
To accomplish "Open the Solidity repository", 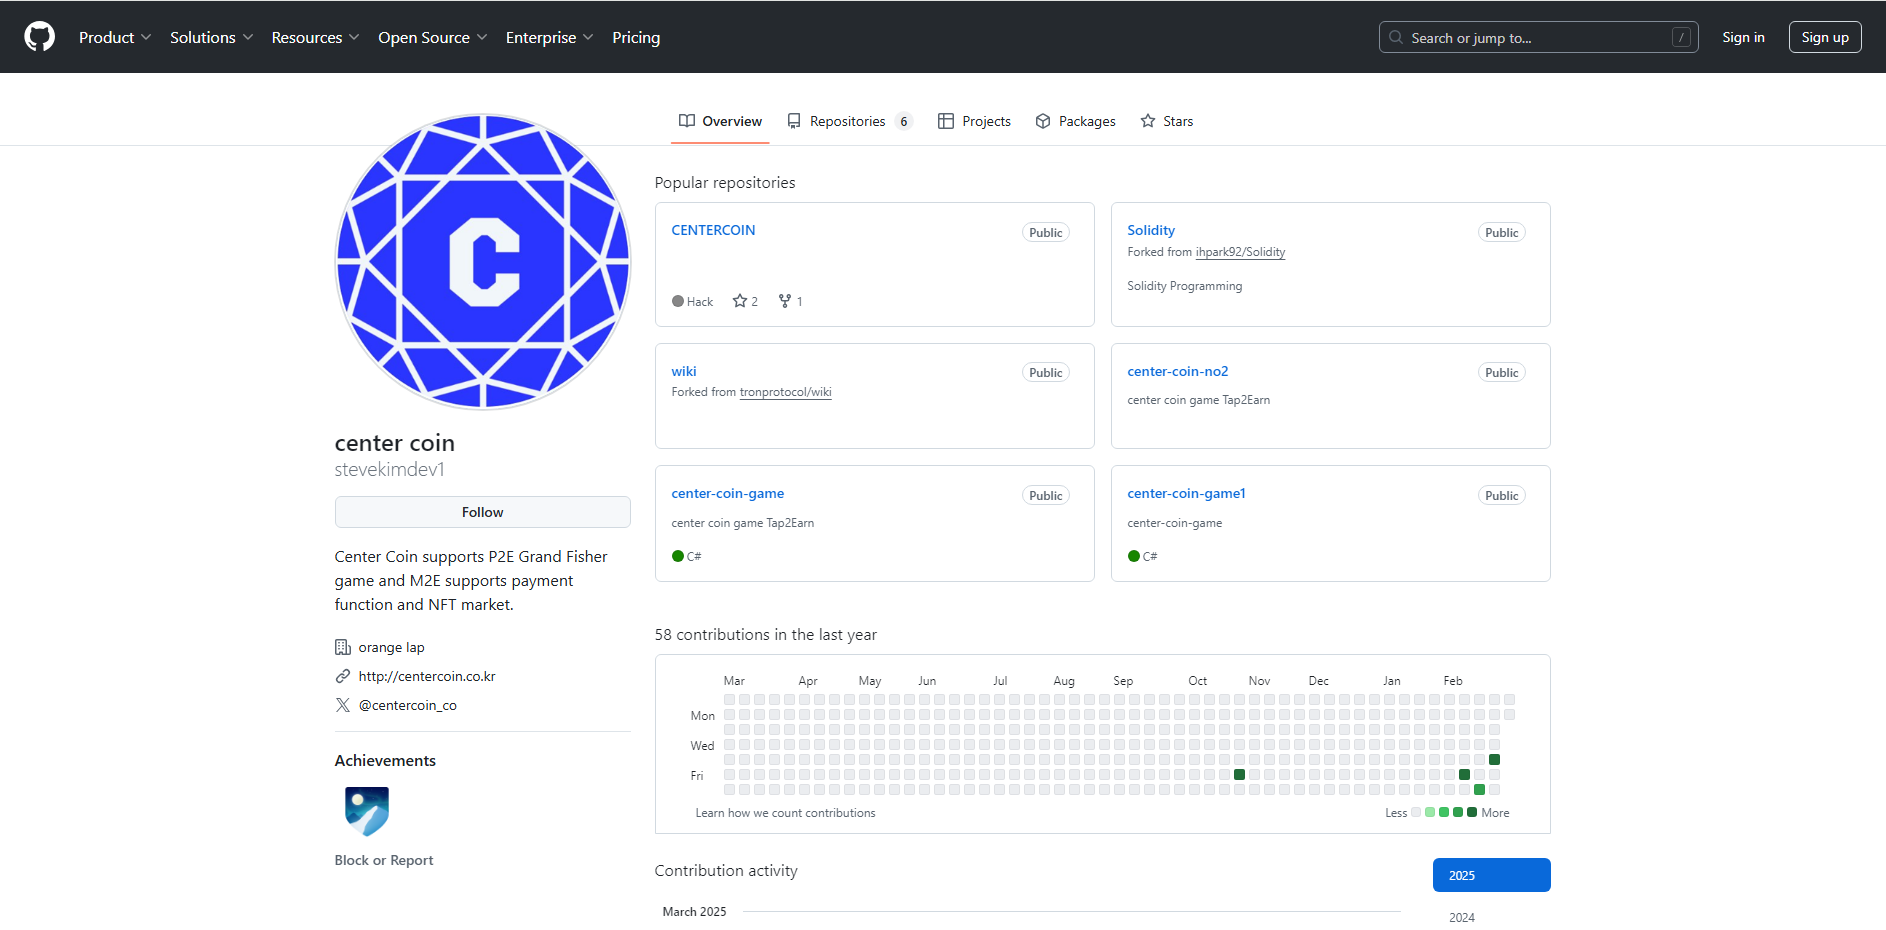I will click(1151, 230).
